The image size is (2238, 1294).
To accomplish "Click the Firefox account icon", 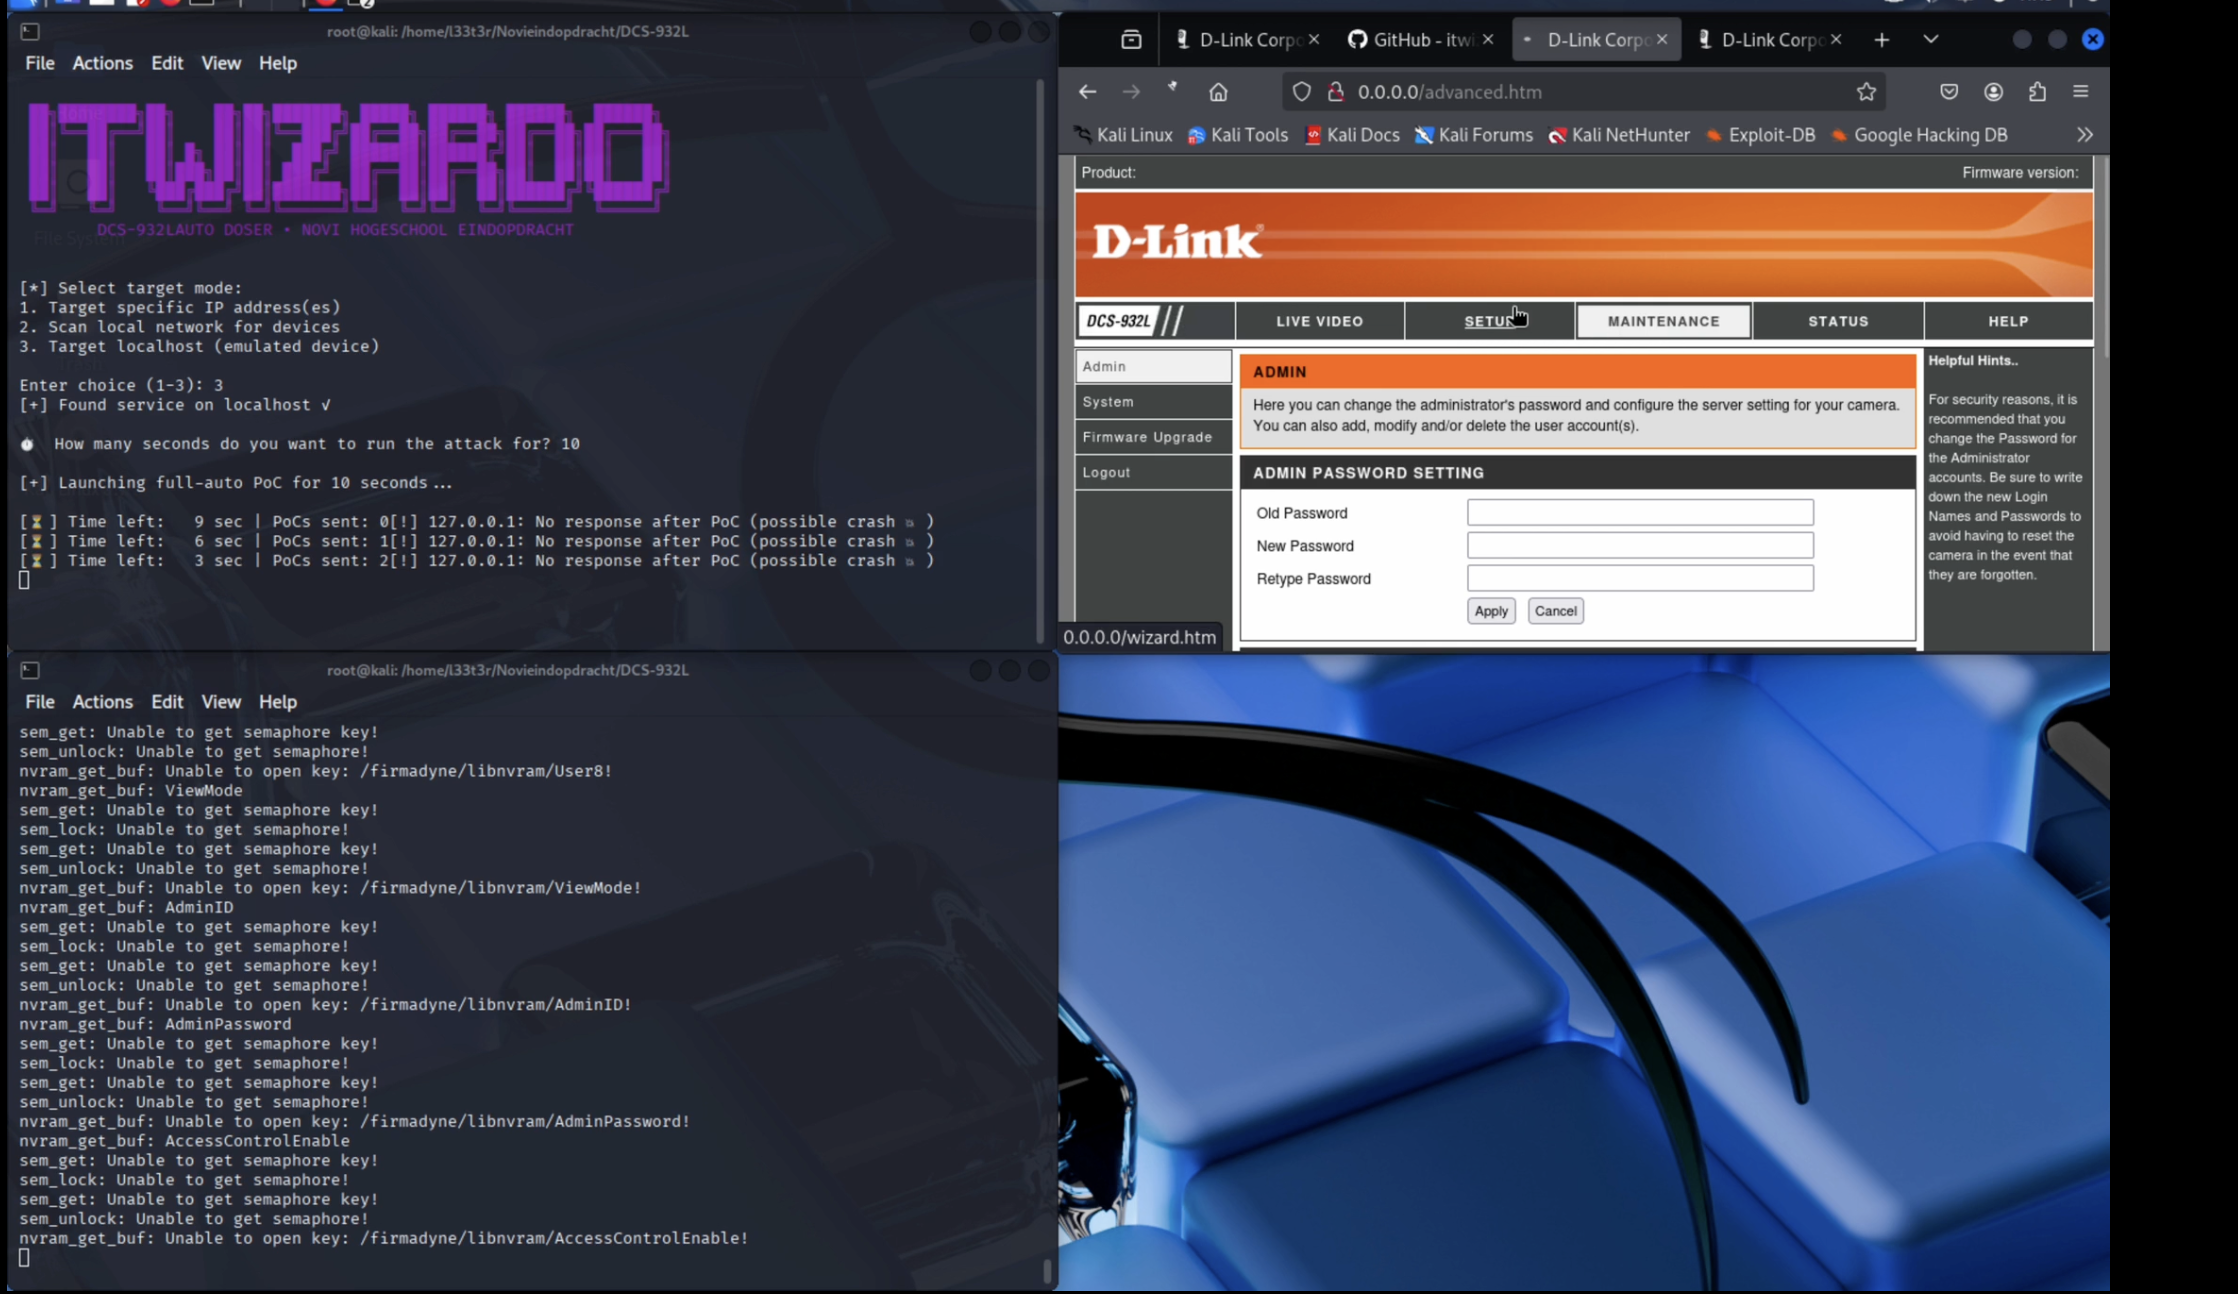I will point(1993,92).
